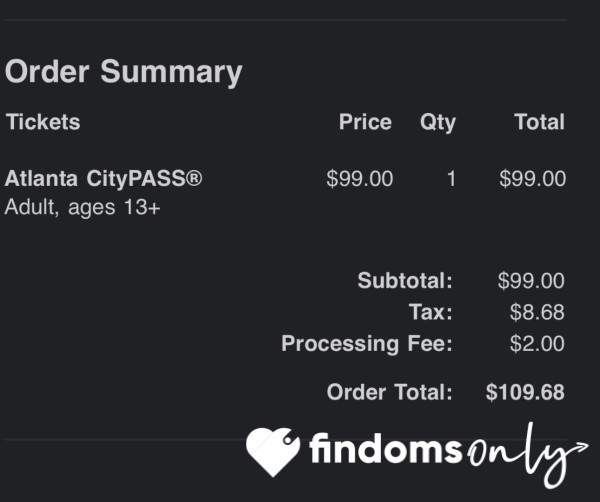The image size is (600, 502).
Task: Click the Subtotal label
Action: click(405, 280)
